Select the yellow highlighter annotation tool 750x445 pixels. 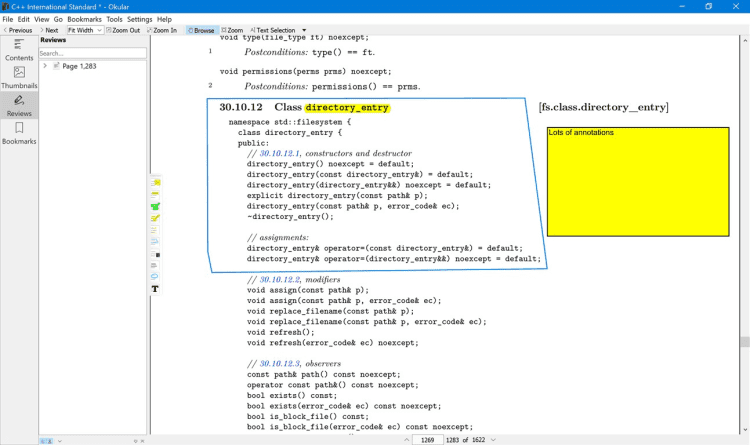(155, 218)
